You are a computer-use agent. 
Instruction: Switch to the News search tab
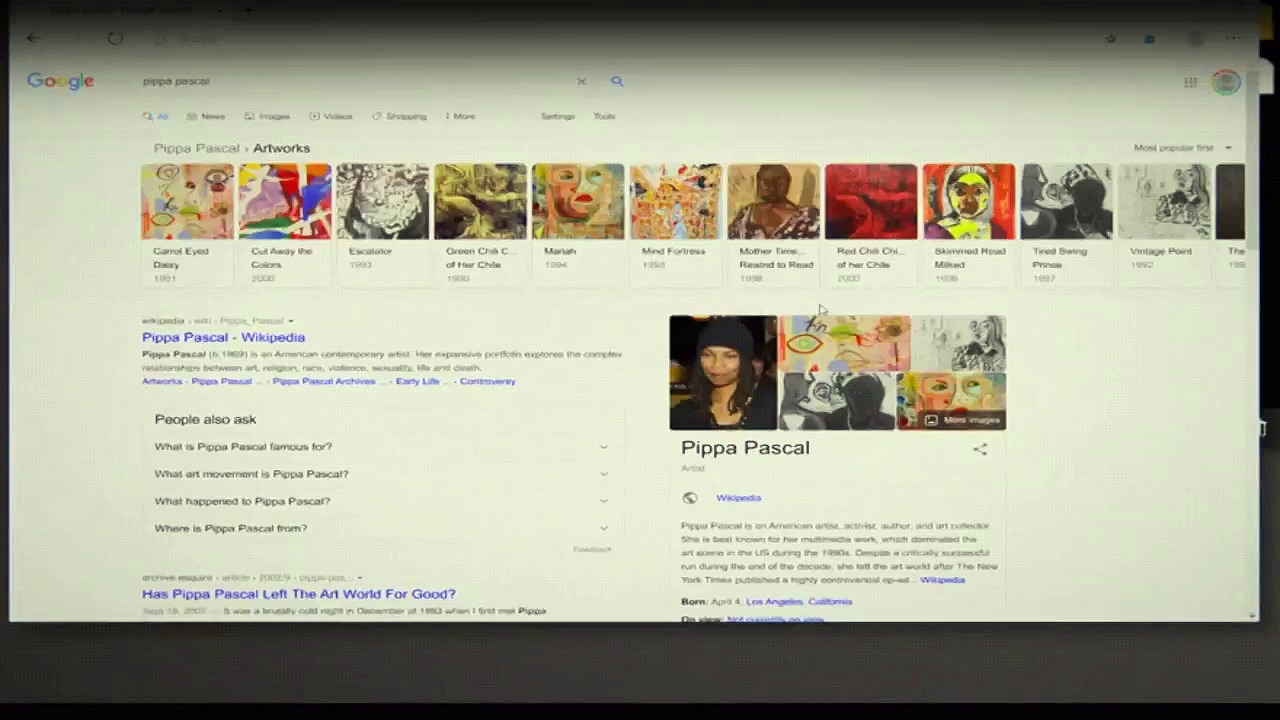click(206, 116)
